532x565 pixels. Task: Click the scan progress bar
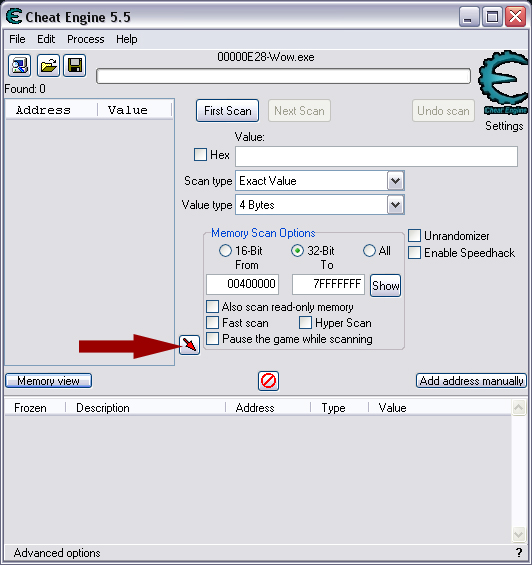[283, 76]
